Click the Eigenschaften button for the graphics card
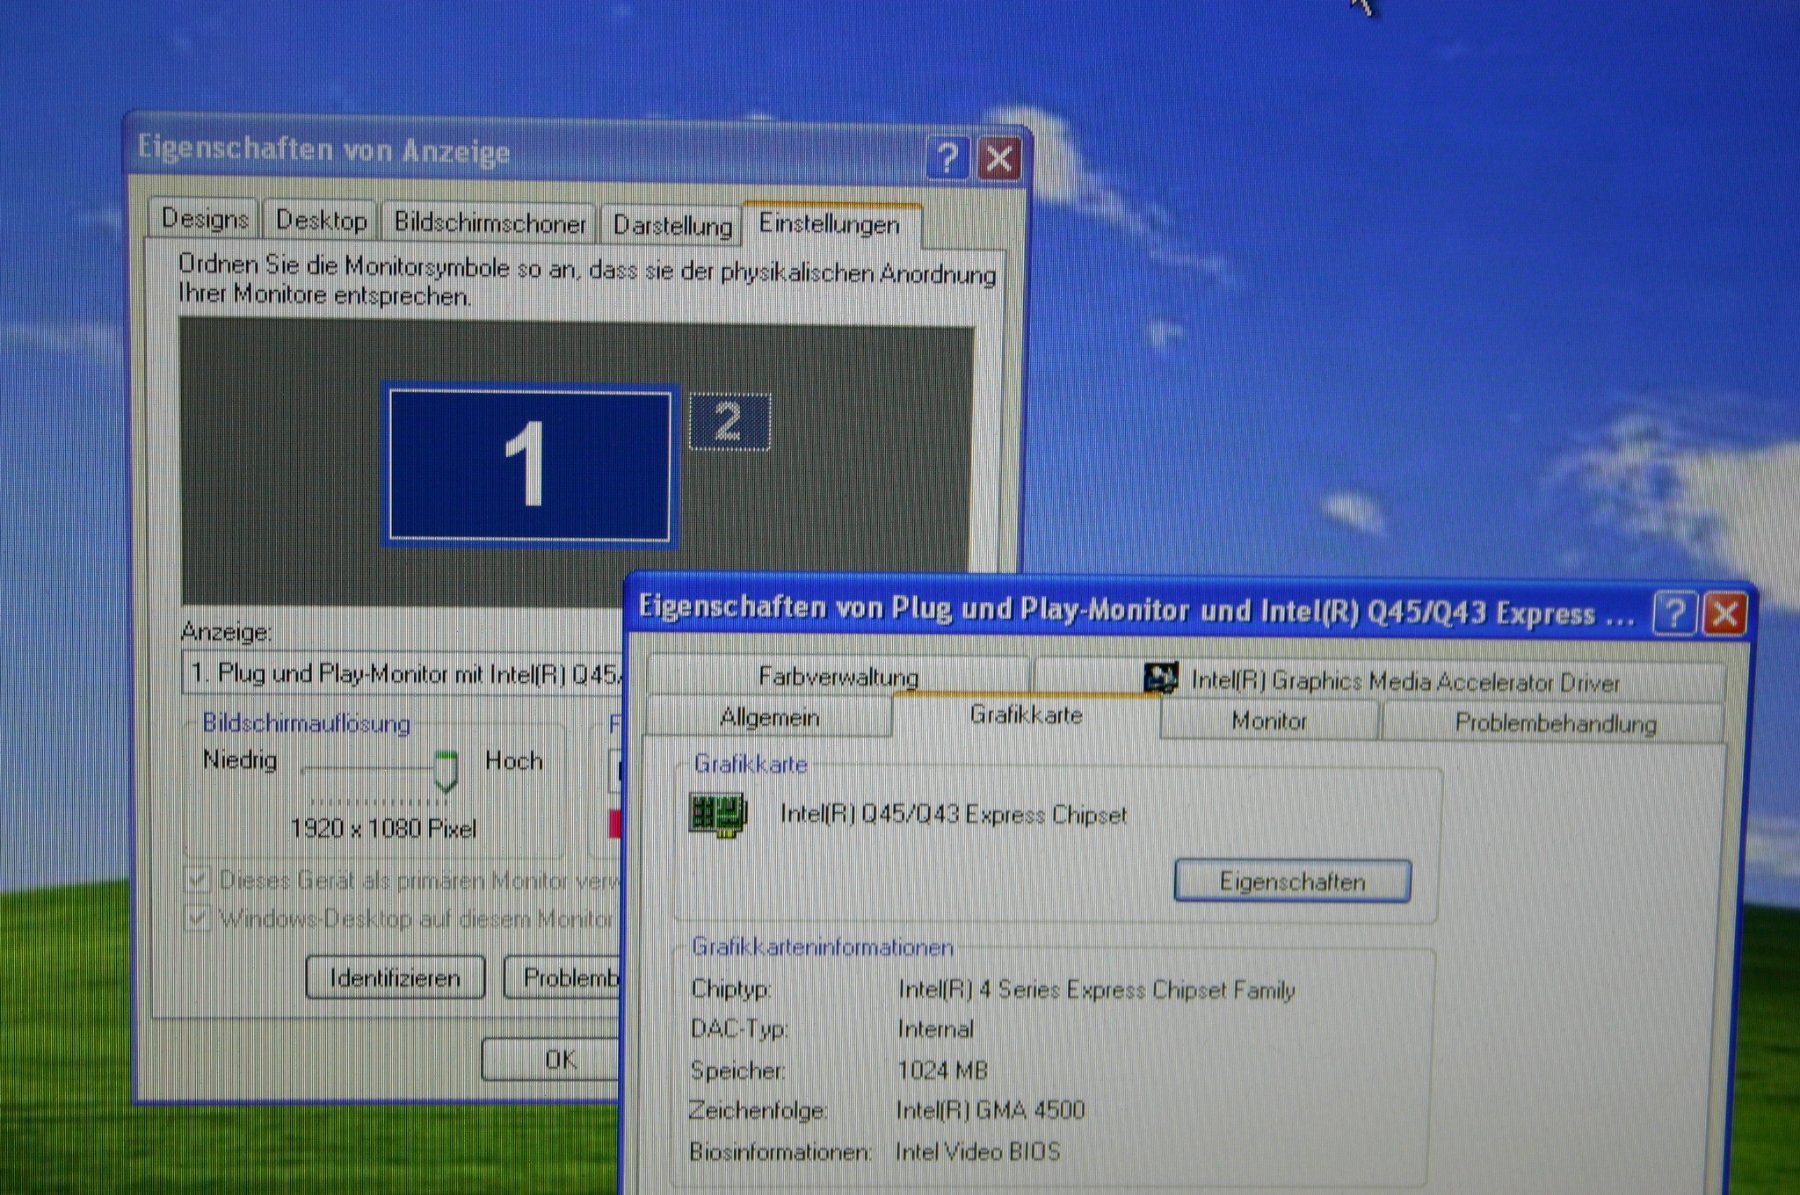Viewport: 1800px width, 1195px height. tap(1292, 881)
